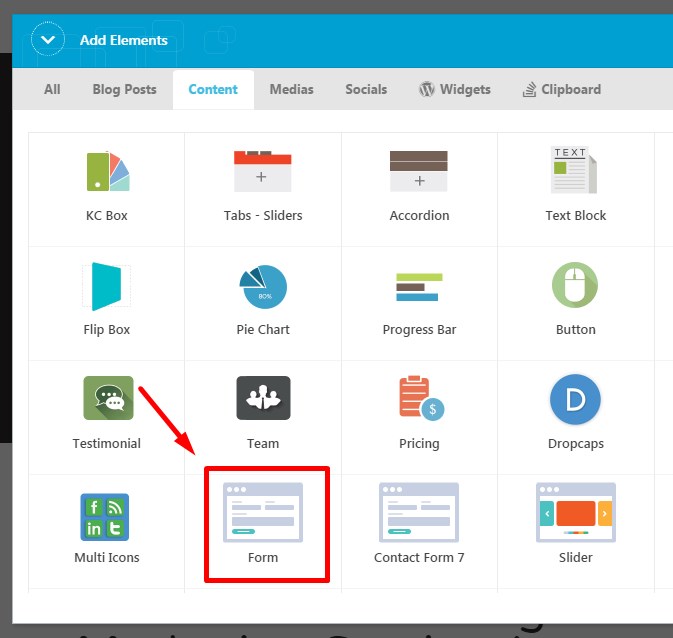The height and width of the screenshot is (638, 673).
Task: Open the Clipboard tab
Action: [561, 89]
